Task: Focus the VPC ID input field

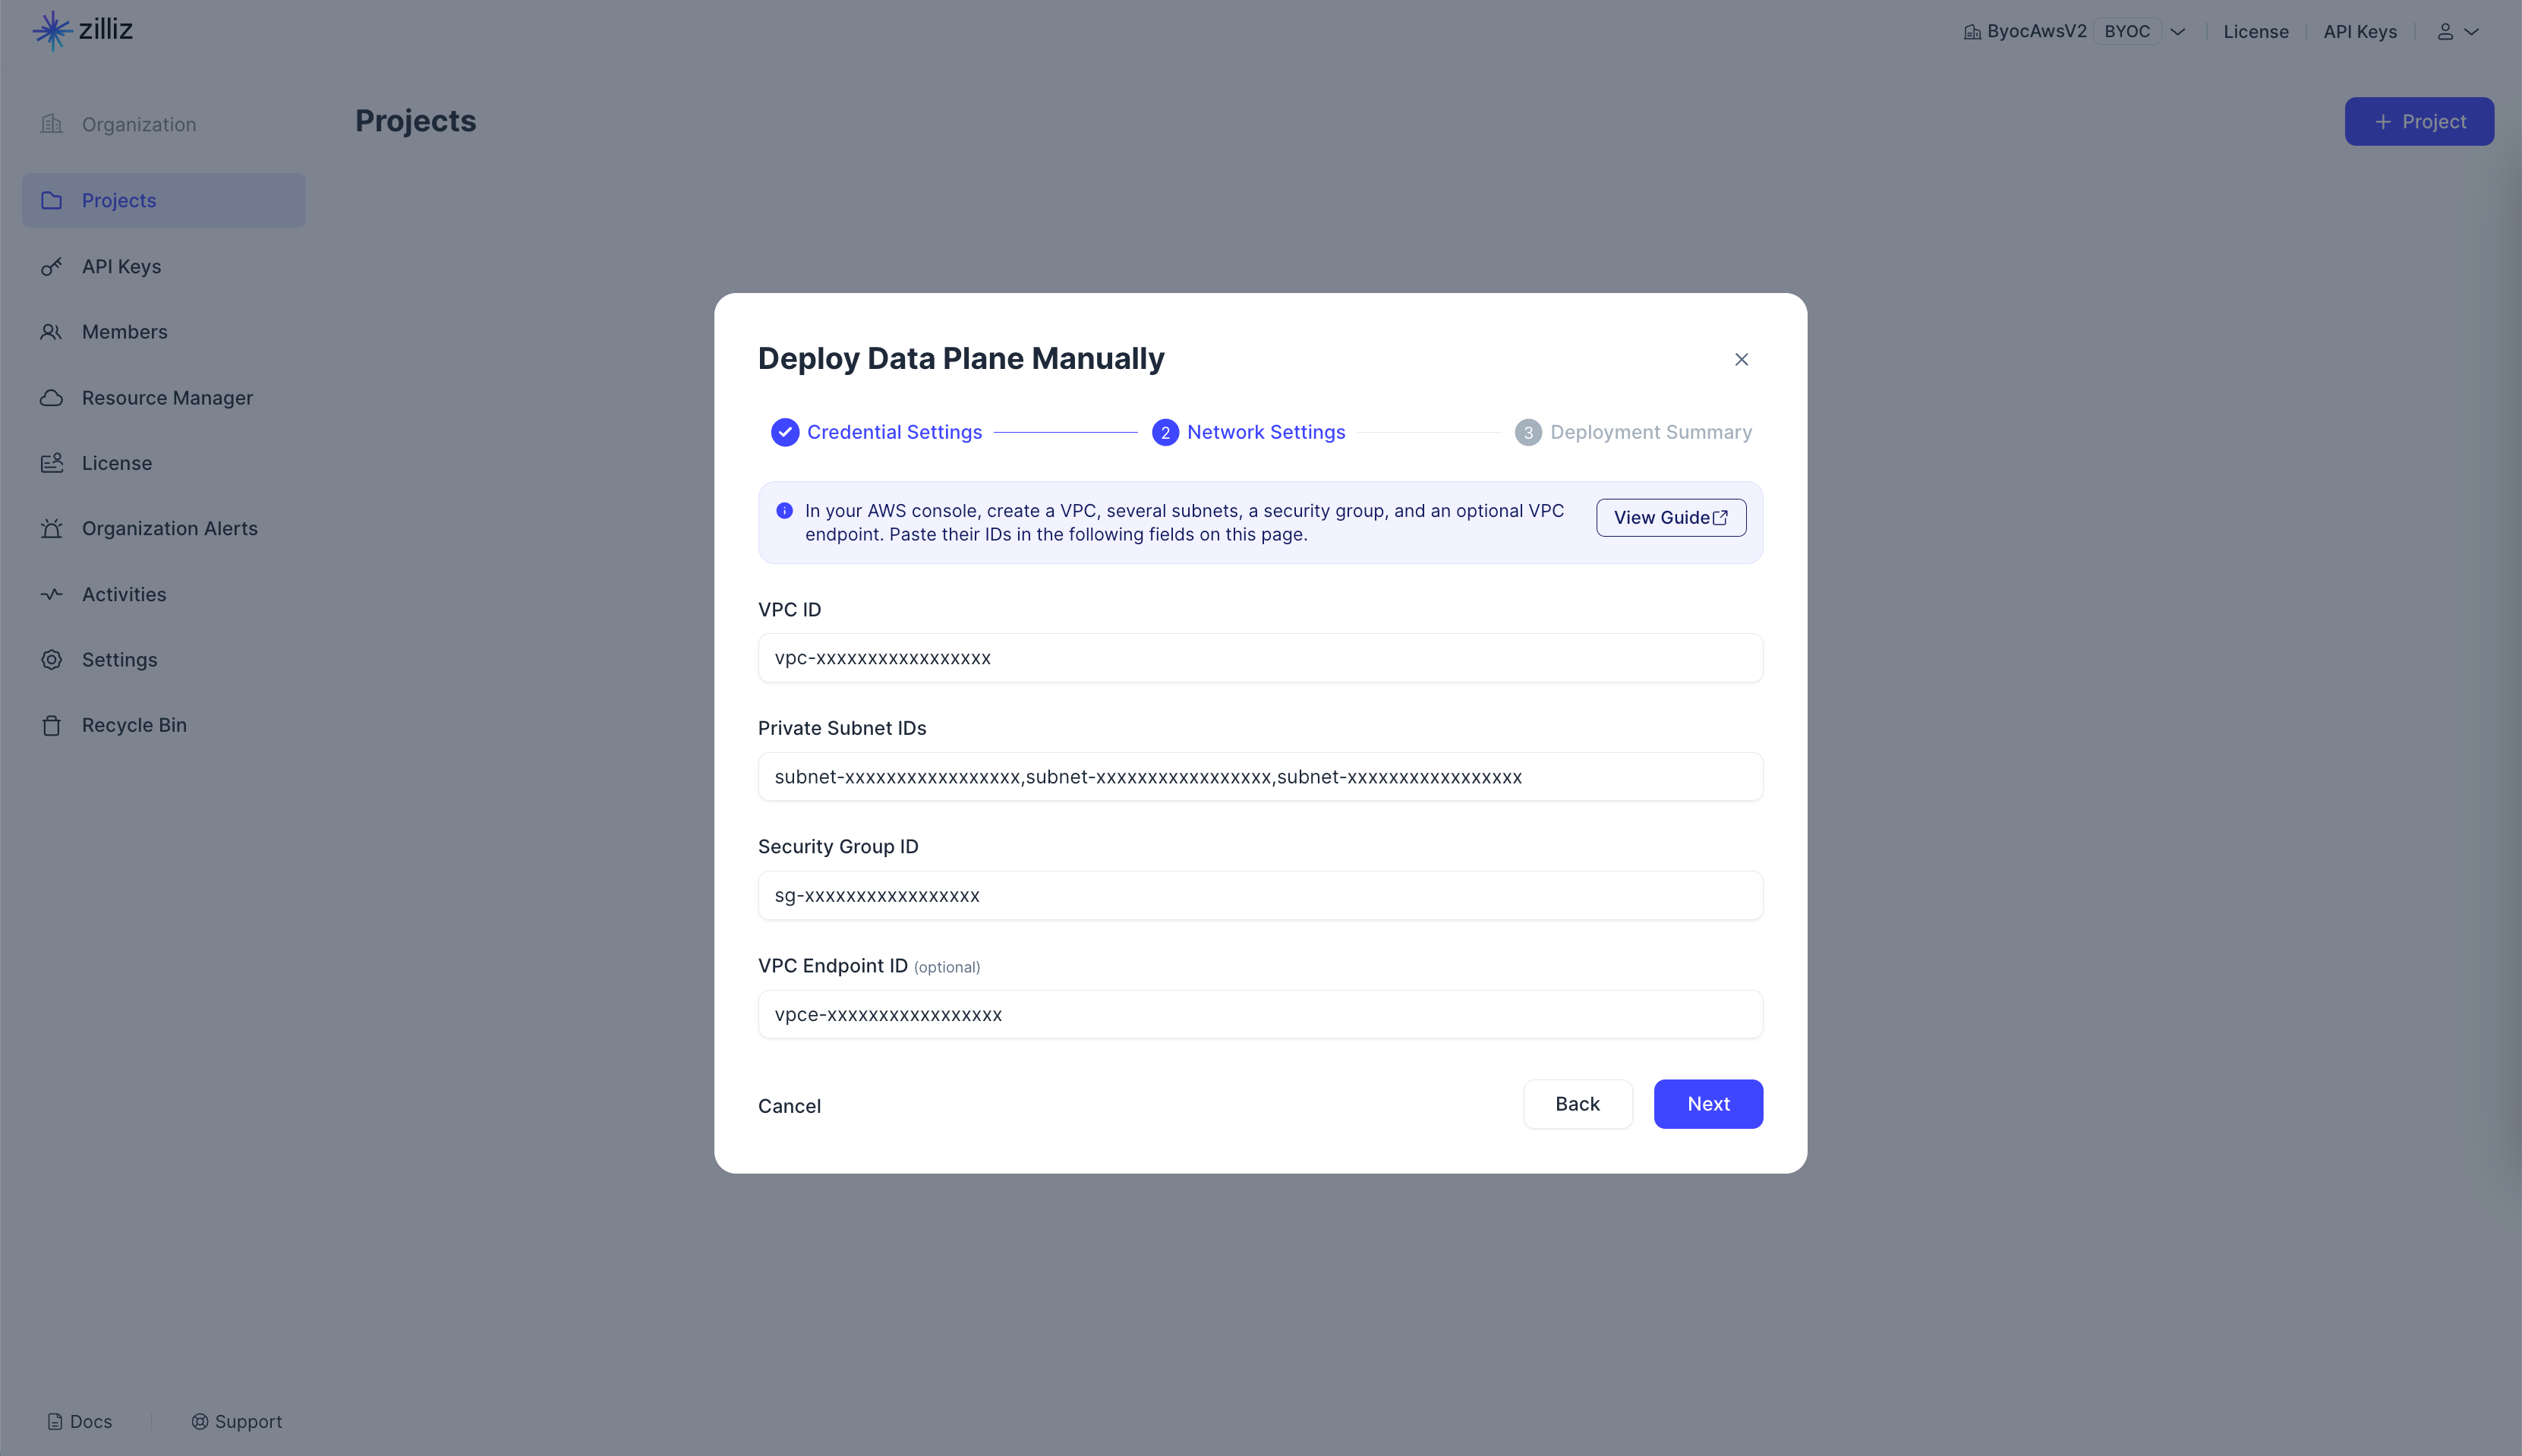Action: pos(1260,658)
